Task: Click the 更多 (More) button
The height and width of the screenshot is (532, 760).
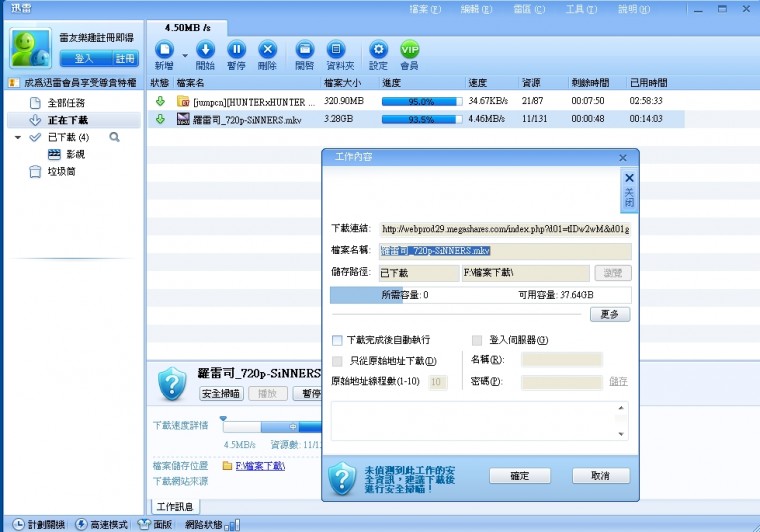Action: 610,314
